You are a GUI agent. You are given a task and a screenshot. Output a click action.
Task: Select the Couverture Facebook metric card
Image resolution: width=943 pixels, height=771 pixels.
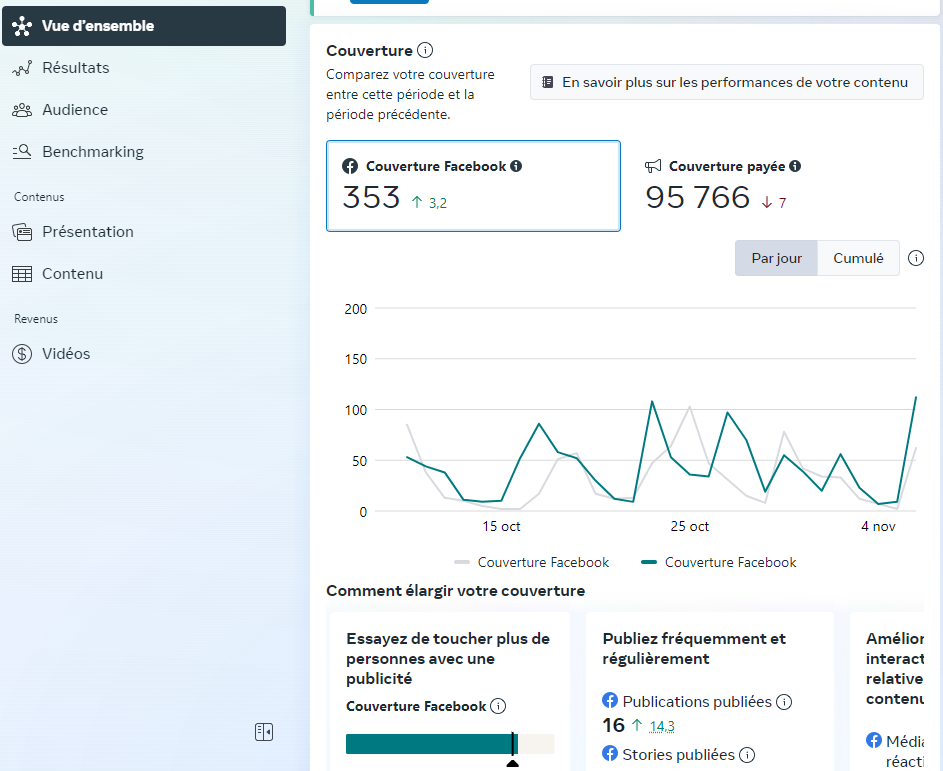click(x=473, y=186)
